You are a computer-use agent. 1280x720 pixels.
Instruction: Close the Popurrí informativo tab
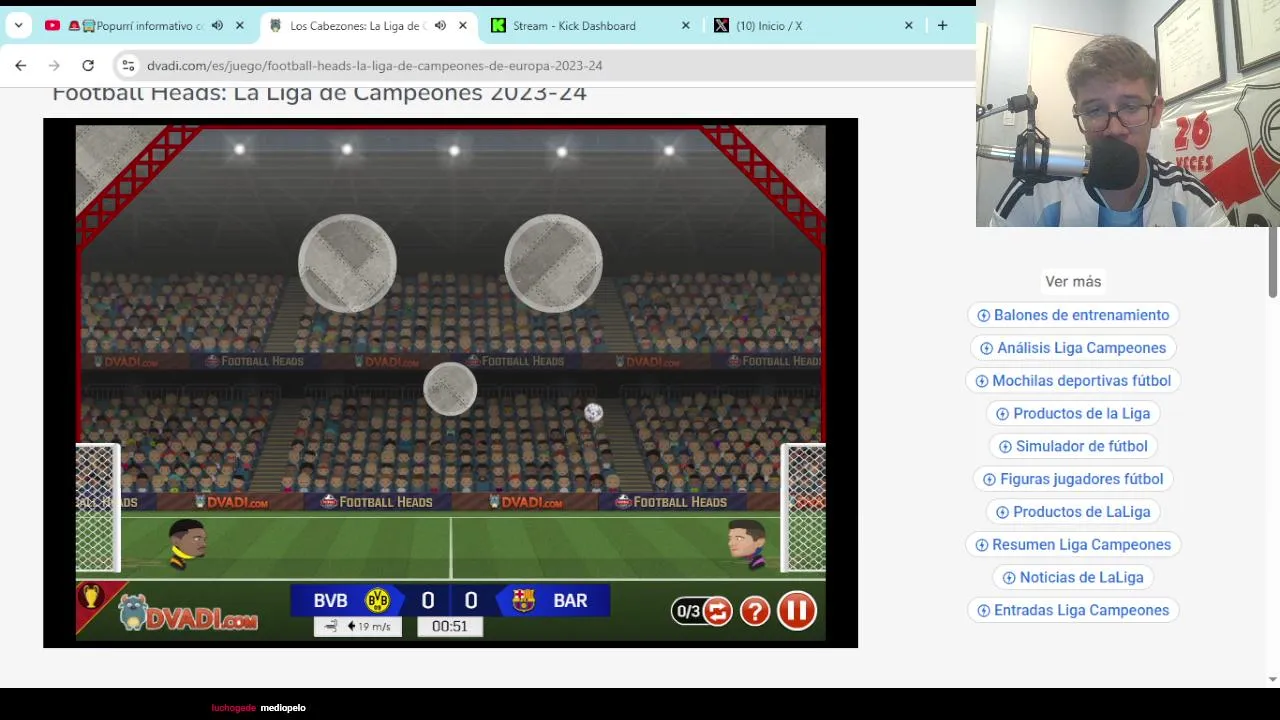[x=239, y=25]
